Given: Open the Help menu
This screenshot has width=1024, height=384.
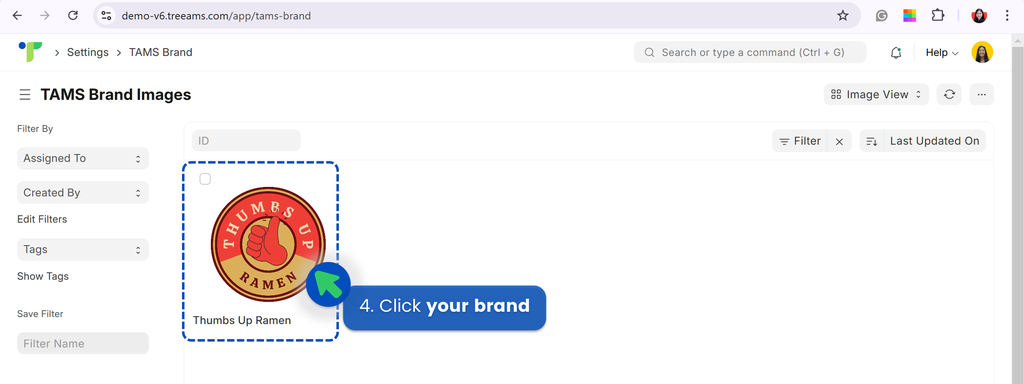Looking at the screenshot, I should [942, 53].
